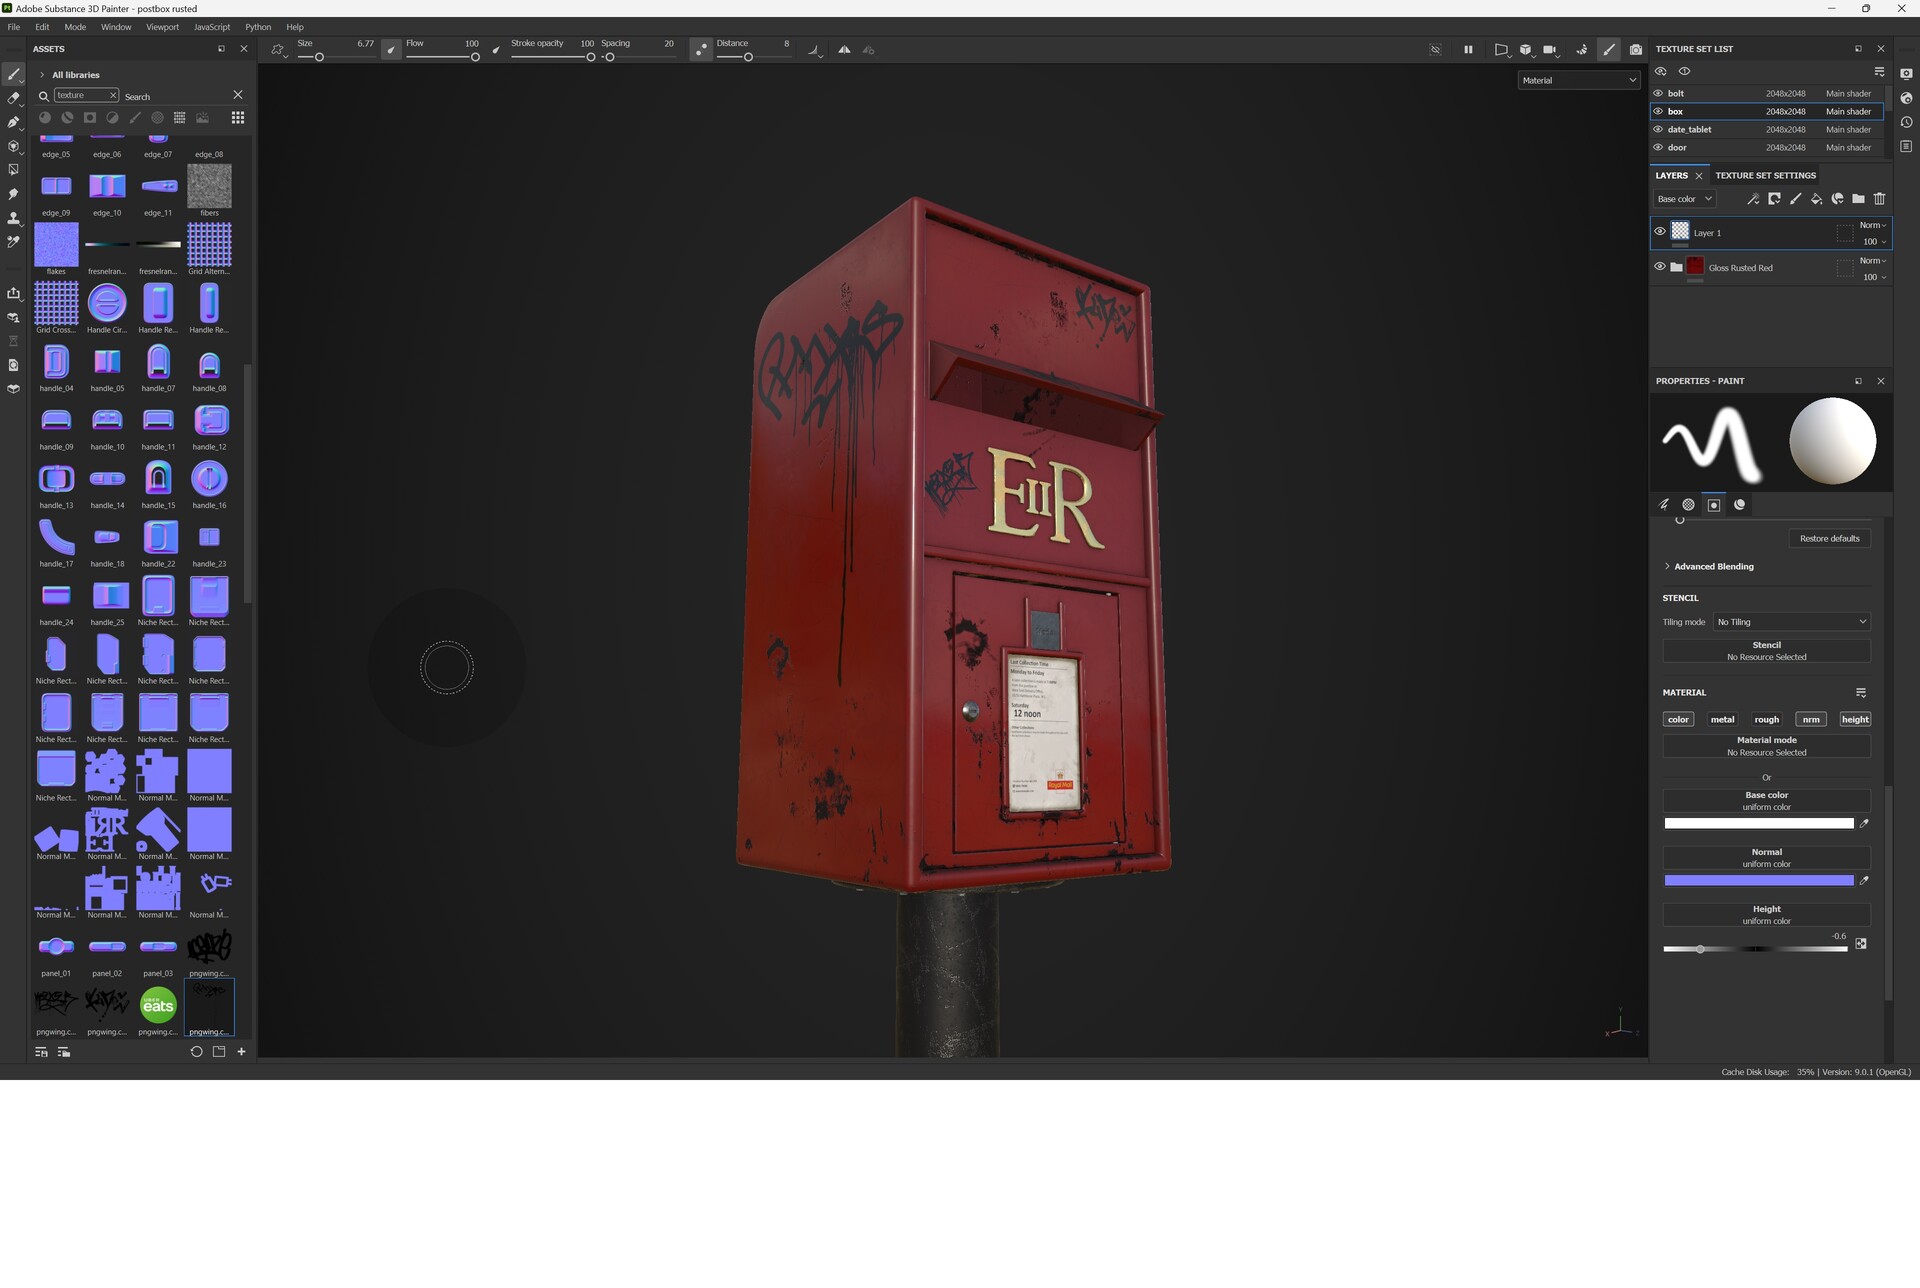Open the Tiling mode dropdown set to No Tiling
The width and height of the screenshot is (1920, 1288).
1790,621
